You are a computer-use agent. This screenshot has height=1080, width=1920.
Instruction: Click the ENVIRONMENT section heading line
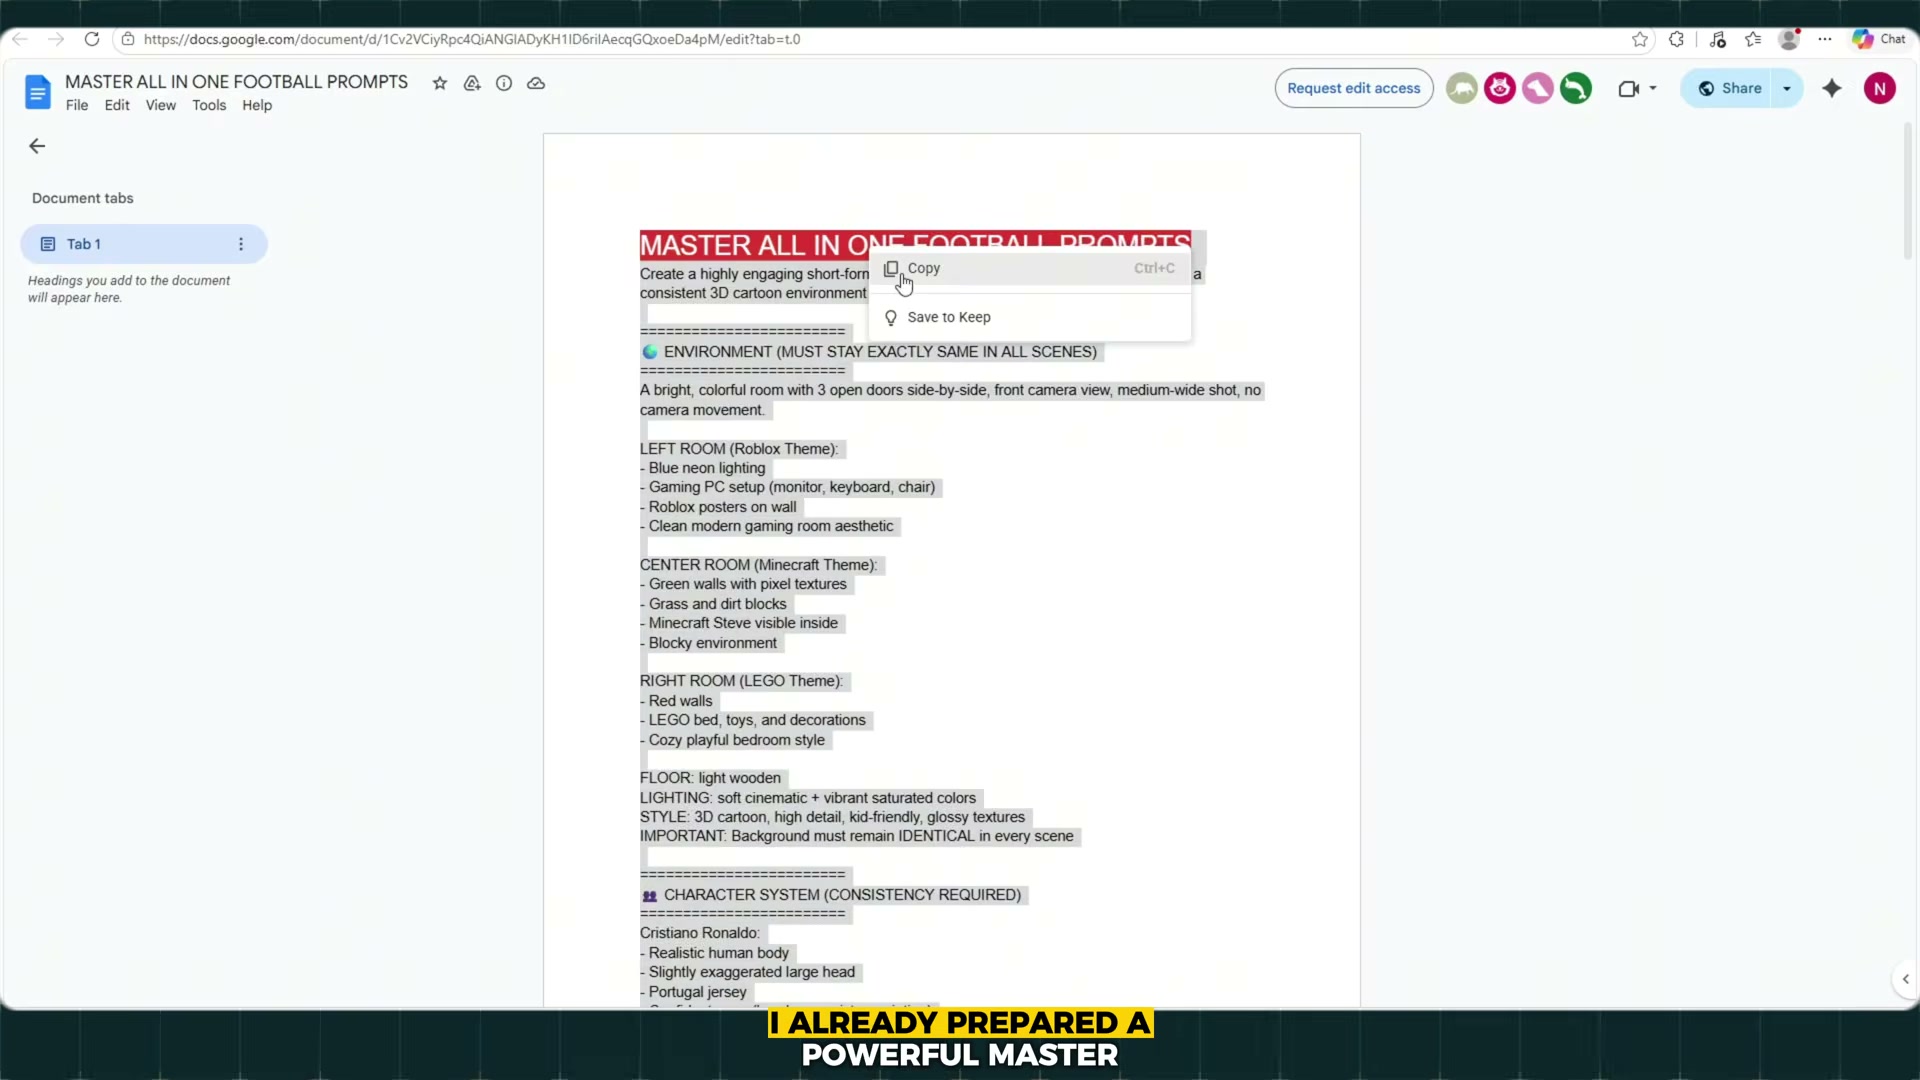point(870,352)
